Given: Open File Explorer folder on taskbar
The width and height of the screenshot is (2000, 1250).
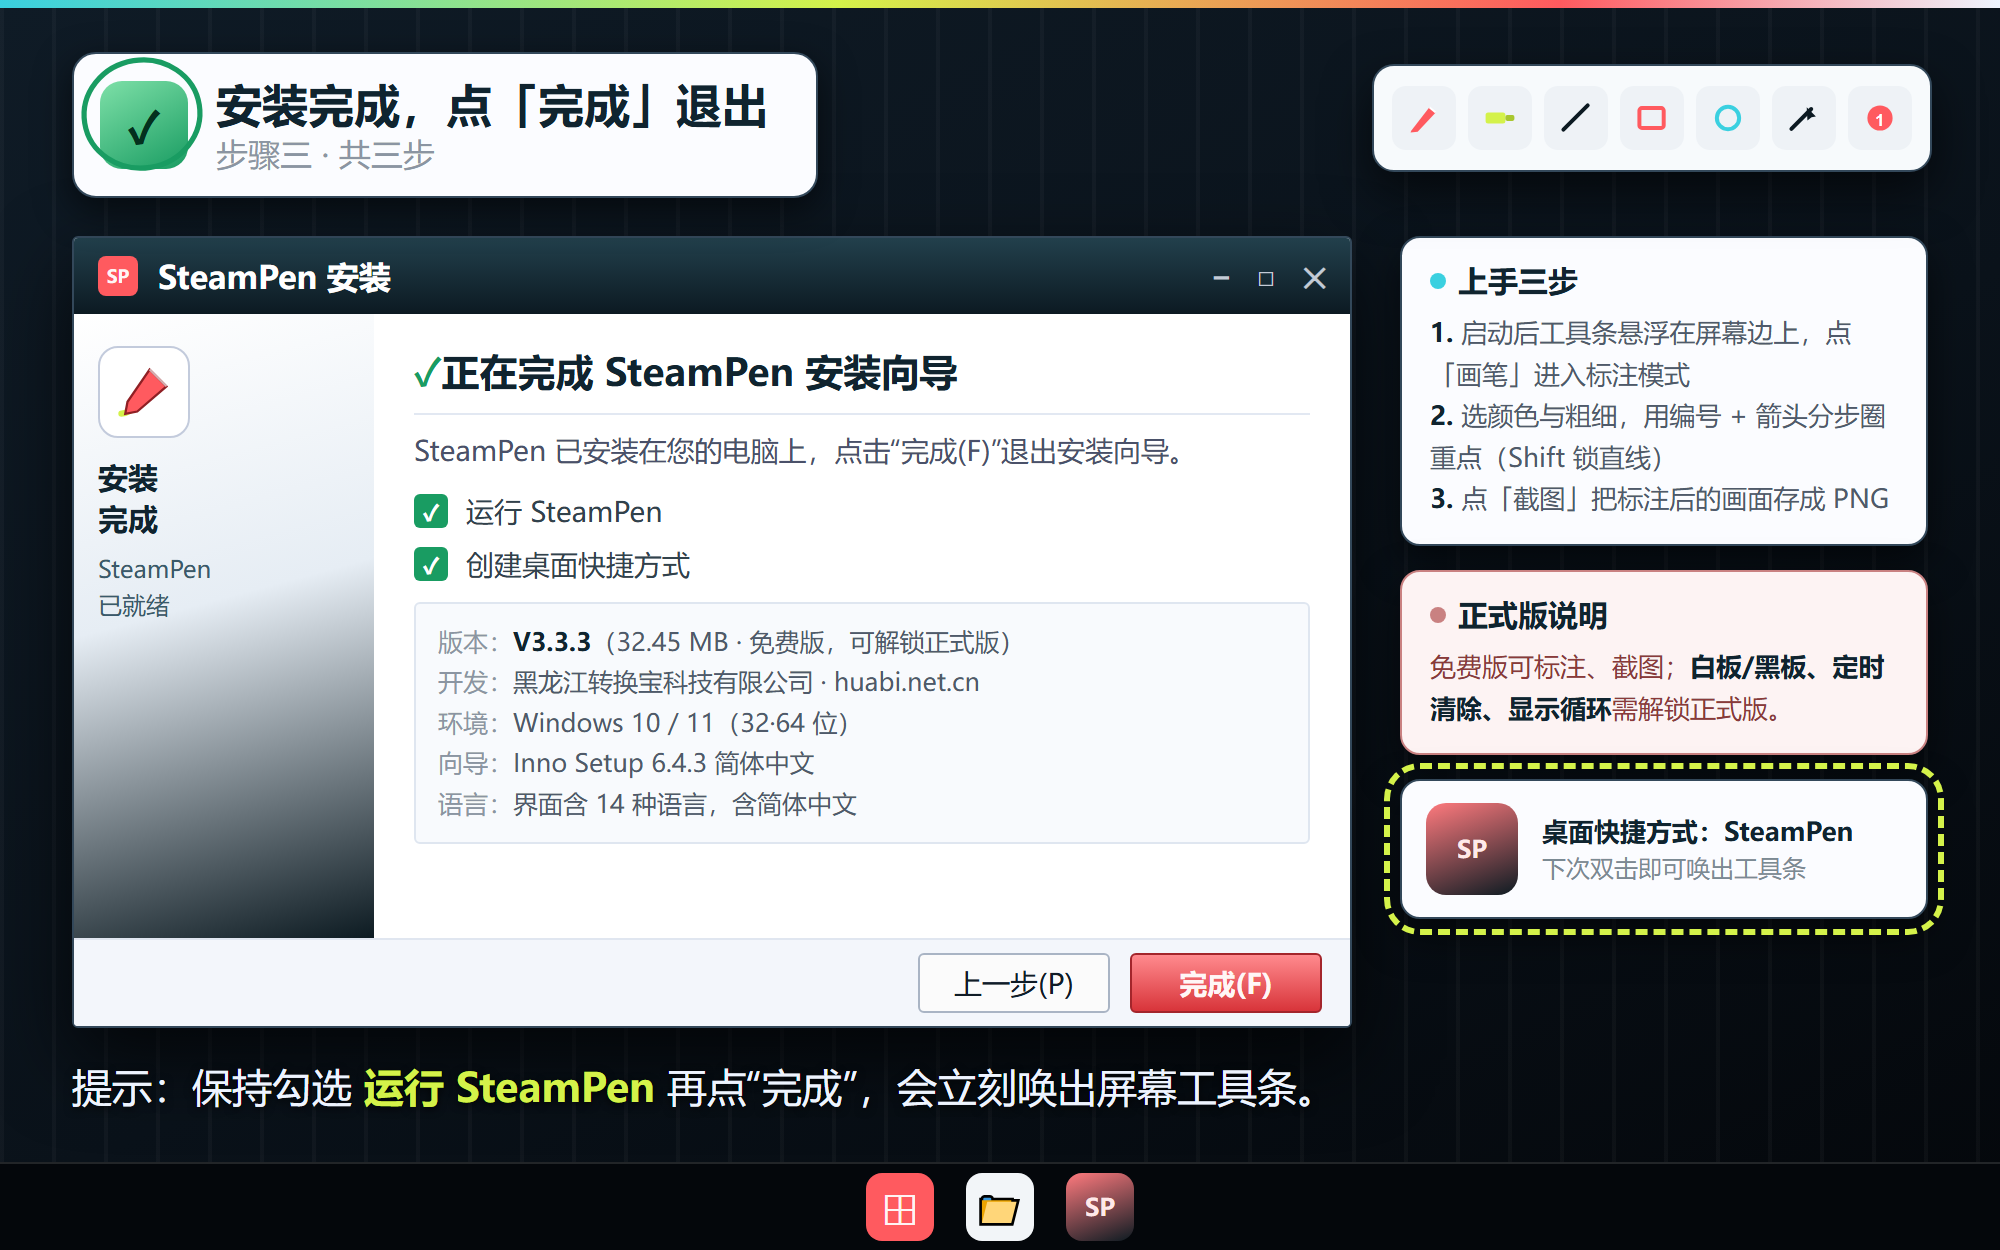Looking at the screenshot, I should point(1000,1207).
